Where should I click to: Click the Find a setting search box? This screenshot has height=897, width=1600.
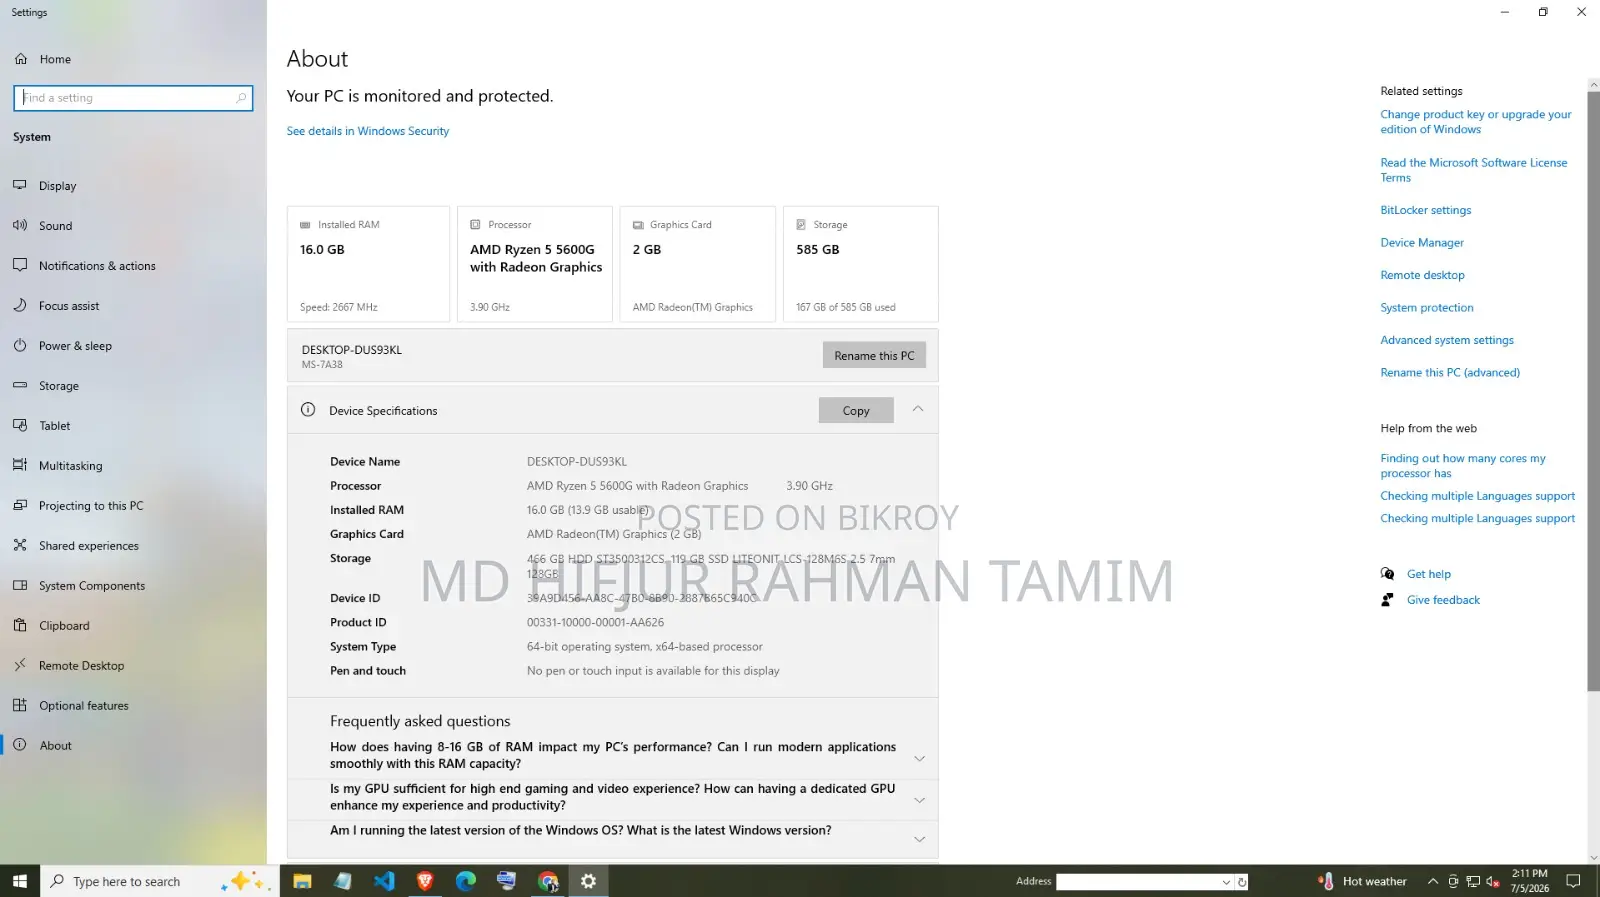coord(133,98)
